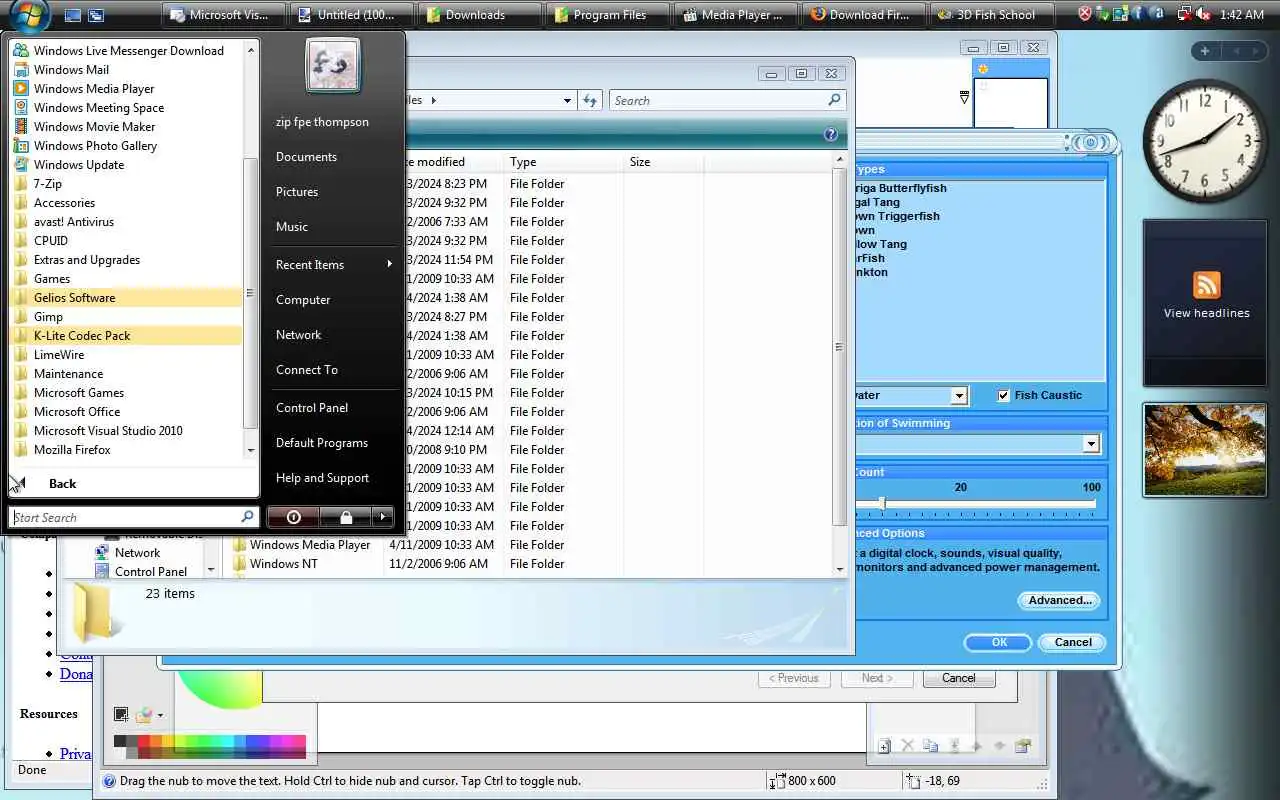Click the Type column header
This screenshot has height=800, width=1280.
[x=564, y=162]
